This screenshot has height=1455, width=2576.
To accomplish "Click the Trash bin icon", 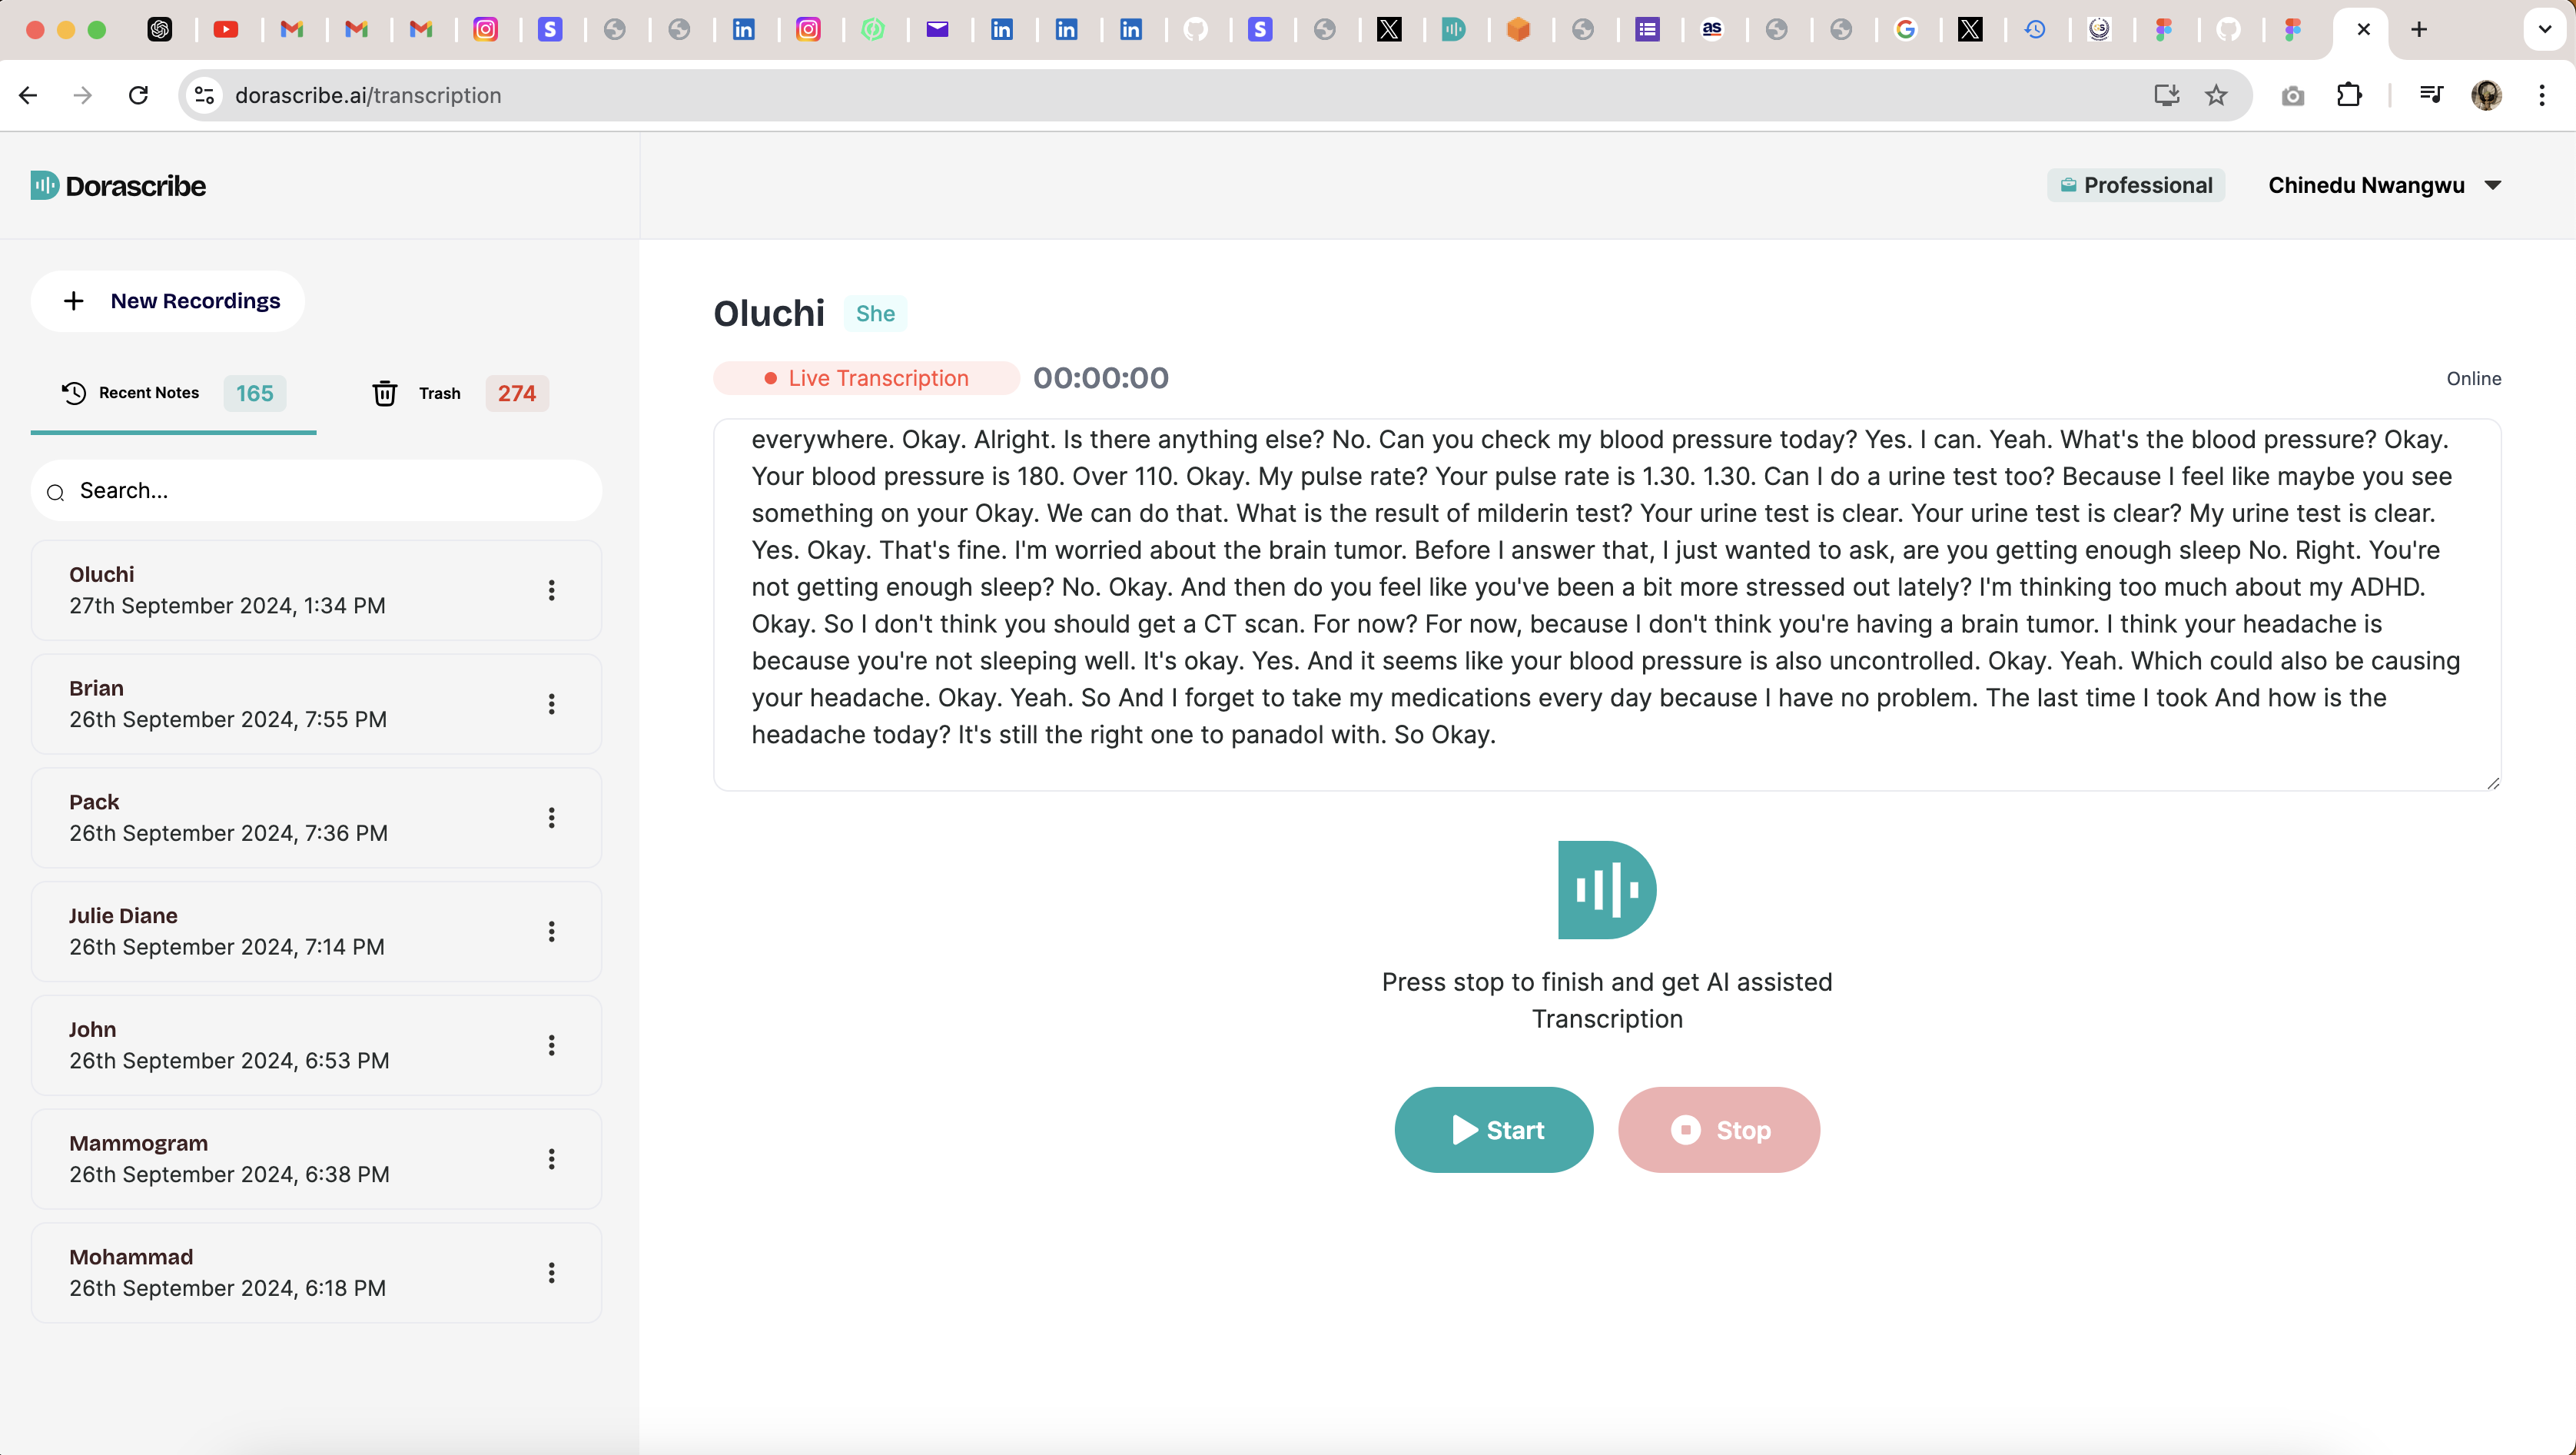I will point(385,393).
